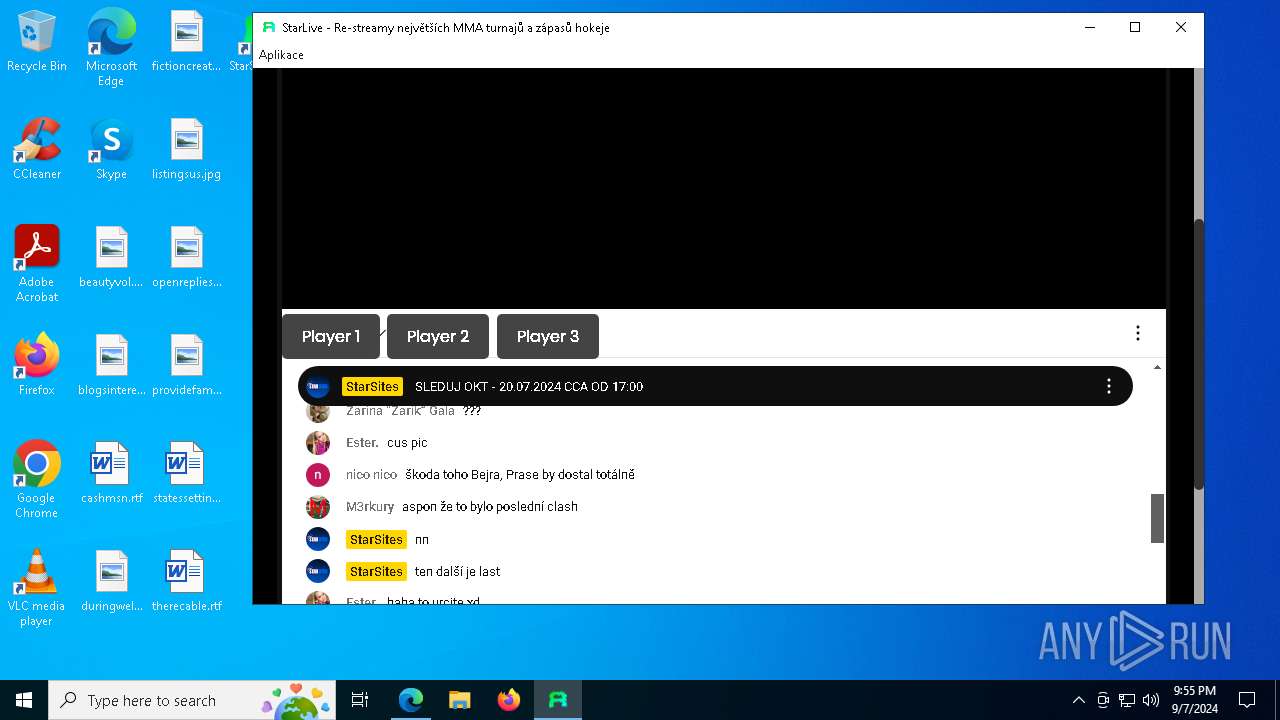This screenshot has height=720, width=1280.
Task: Click nico nico username in chat
Action: point(371,475)
